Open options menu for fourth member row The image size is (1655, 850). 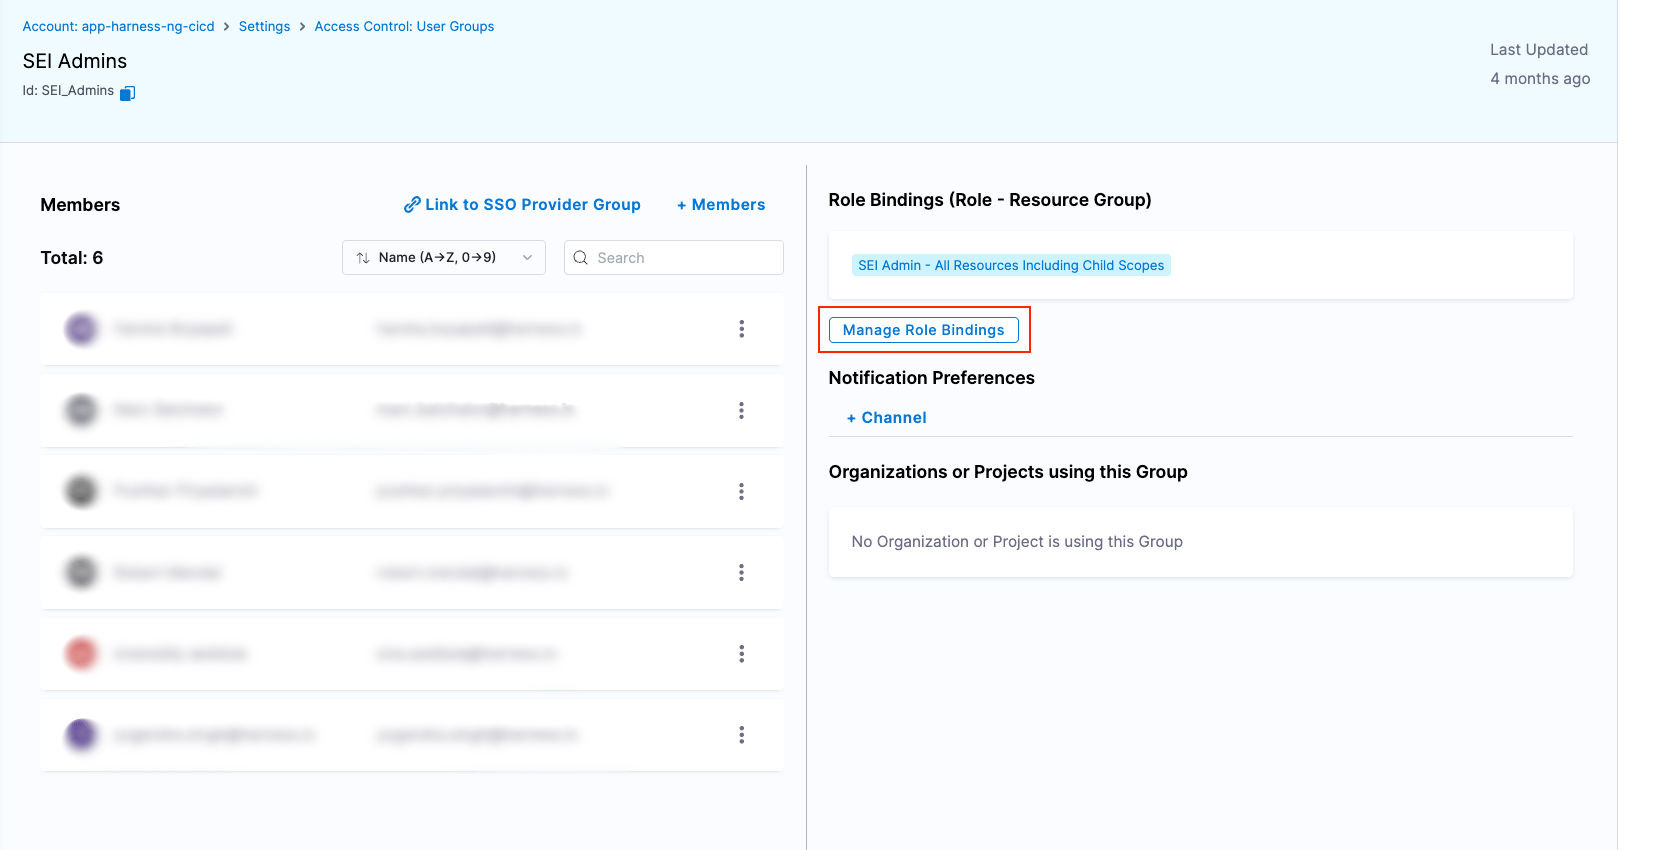(x=741, y=572)
